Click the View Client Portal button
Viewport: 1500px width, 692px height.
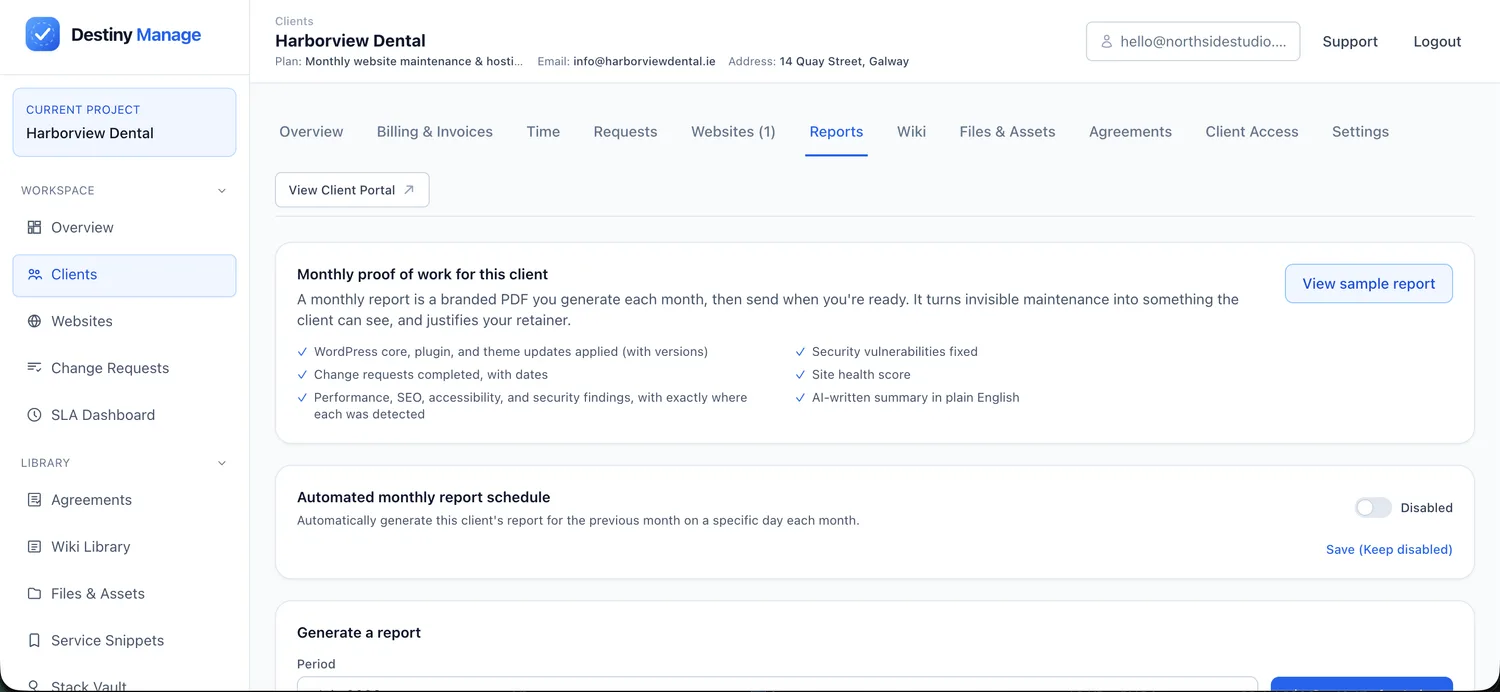(x=352, y=190)
